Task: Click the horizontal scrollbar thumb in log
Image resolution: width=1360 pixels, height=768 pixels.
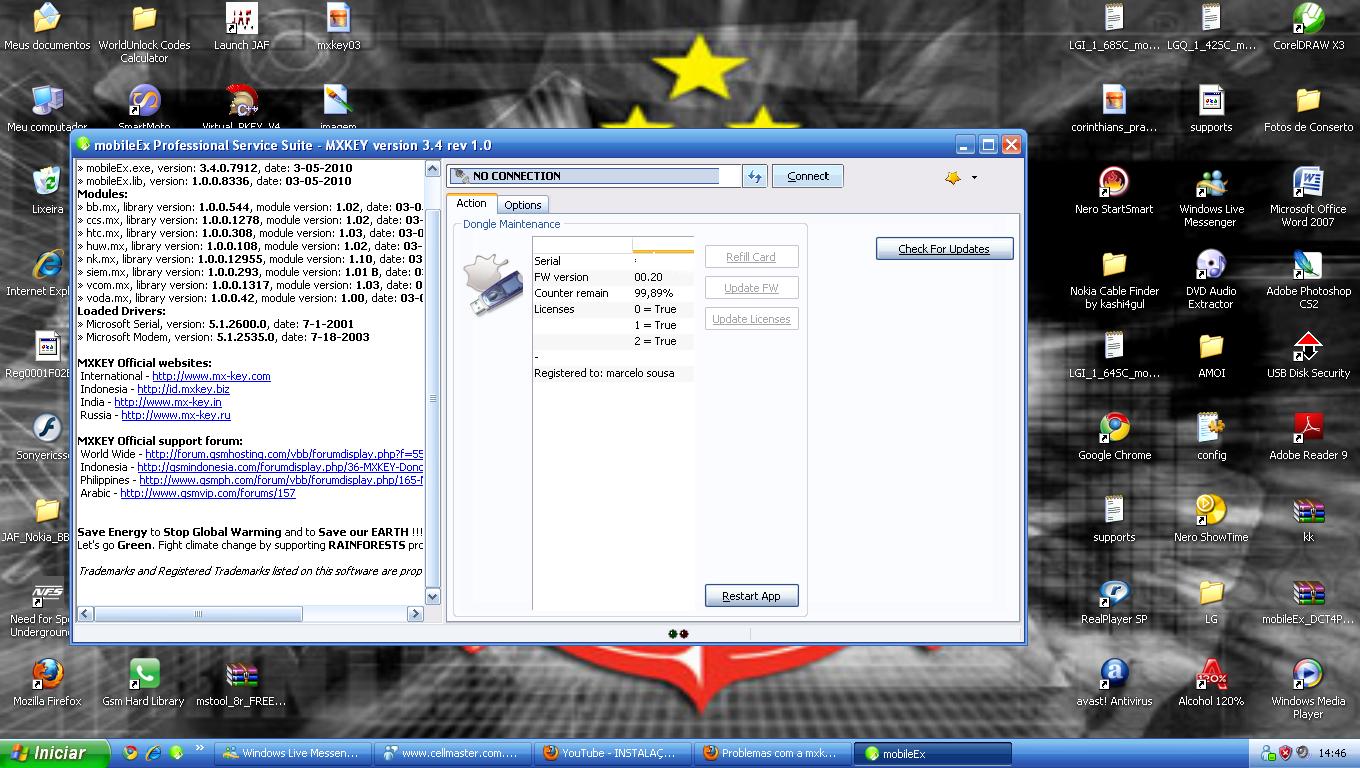Action: tap(198, 614)
